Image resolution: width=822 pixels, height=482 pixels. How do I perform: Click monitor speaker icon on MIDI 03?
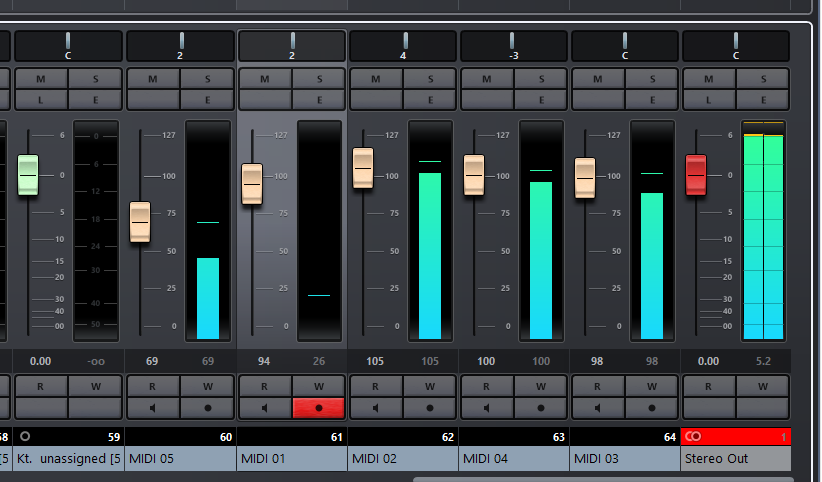(597, 407)
